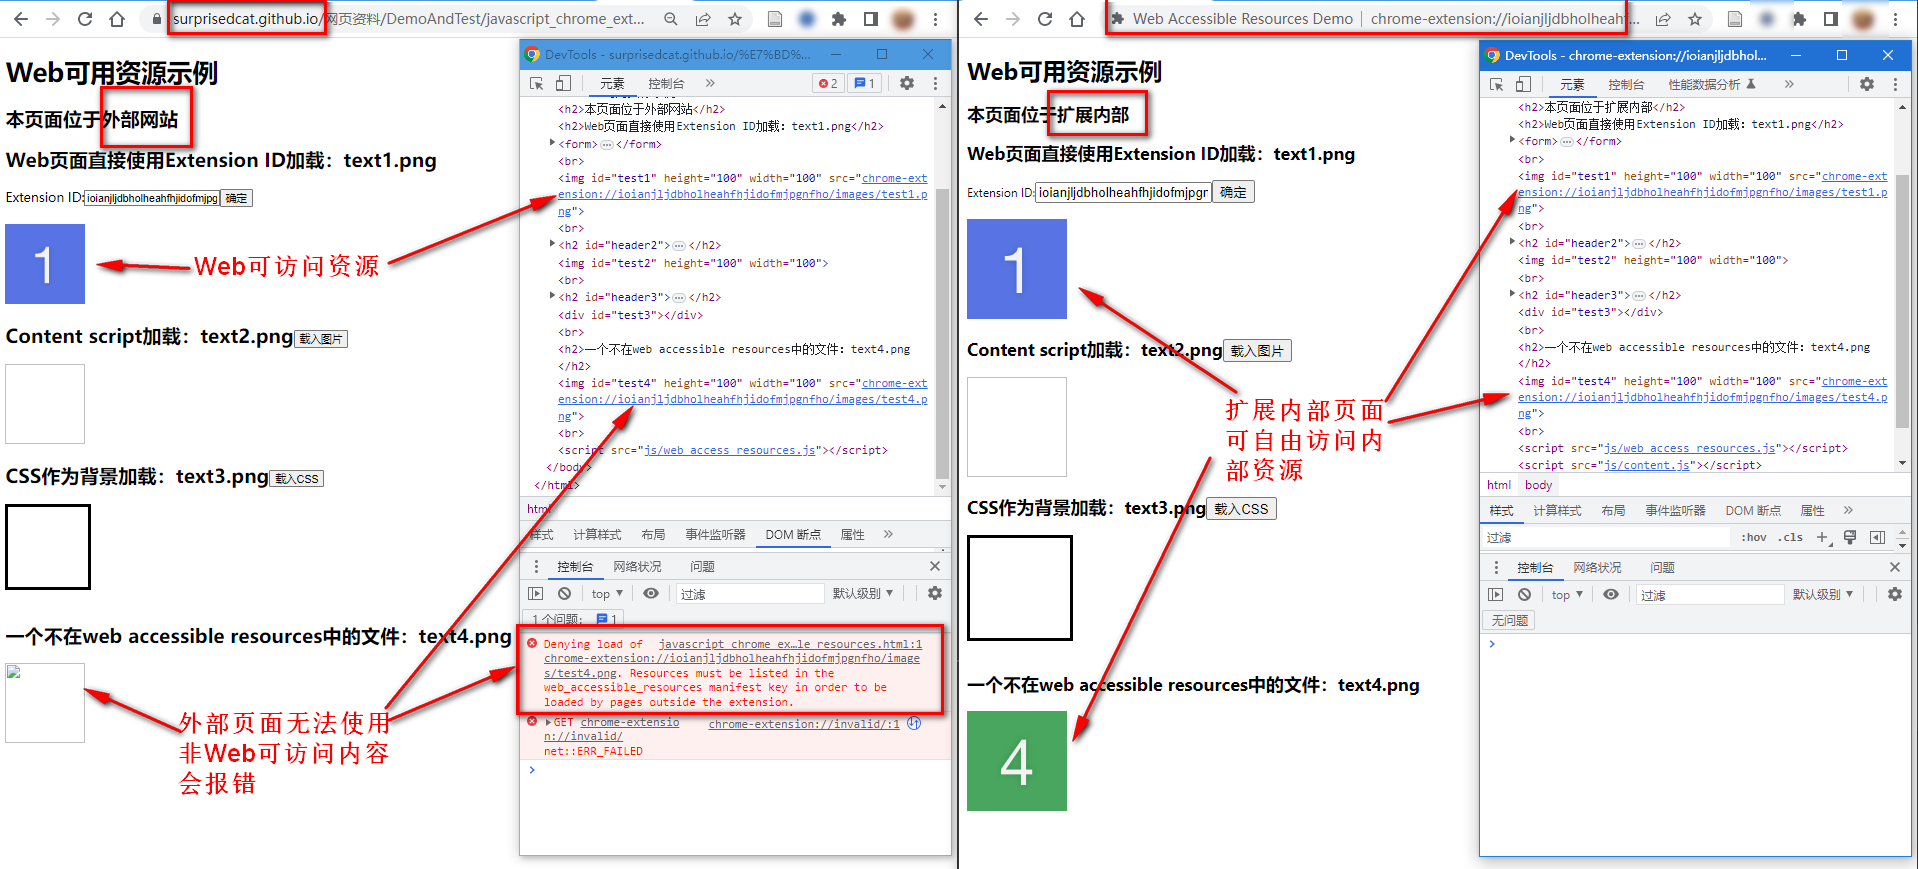Close the left DevTools drawer
This screenshot has width=1918, height=869.
[x=935, y=566]
